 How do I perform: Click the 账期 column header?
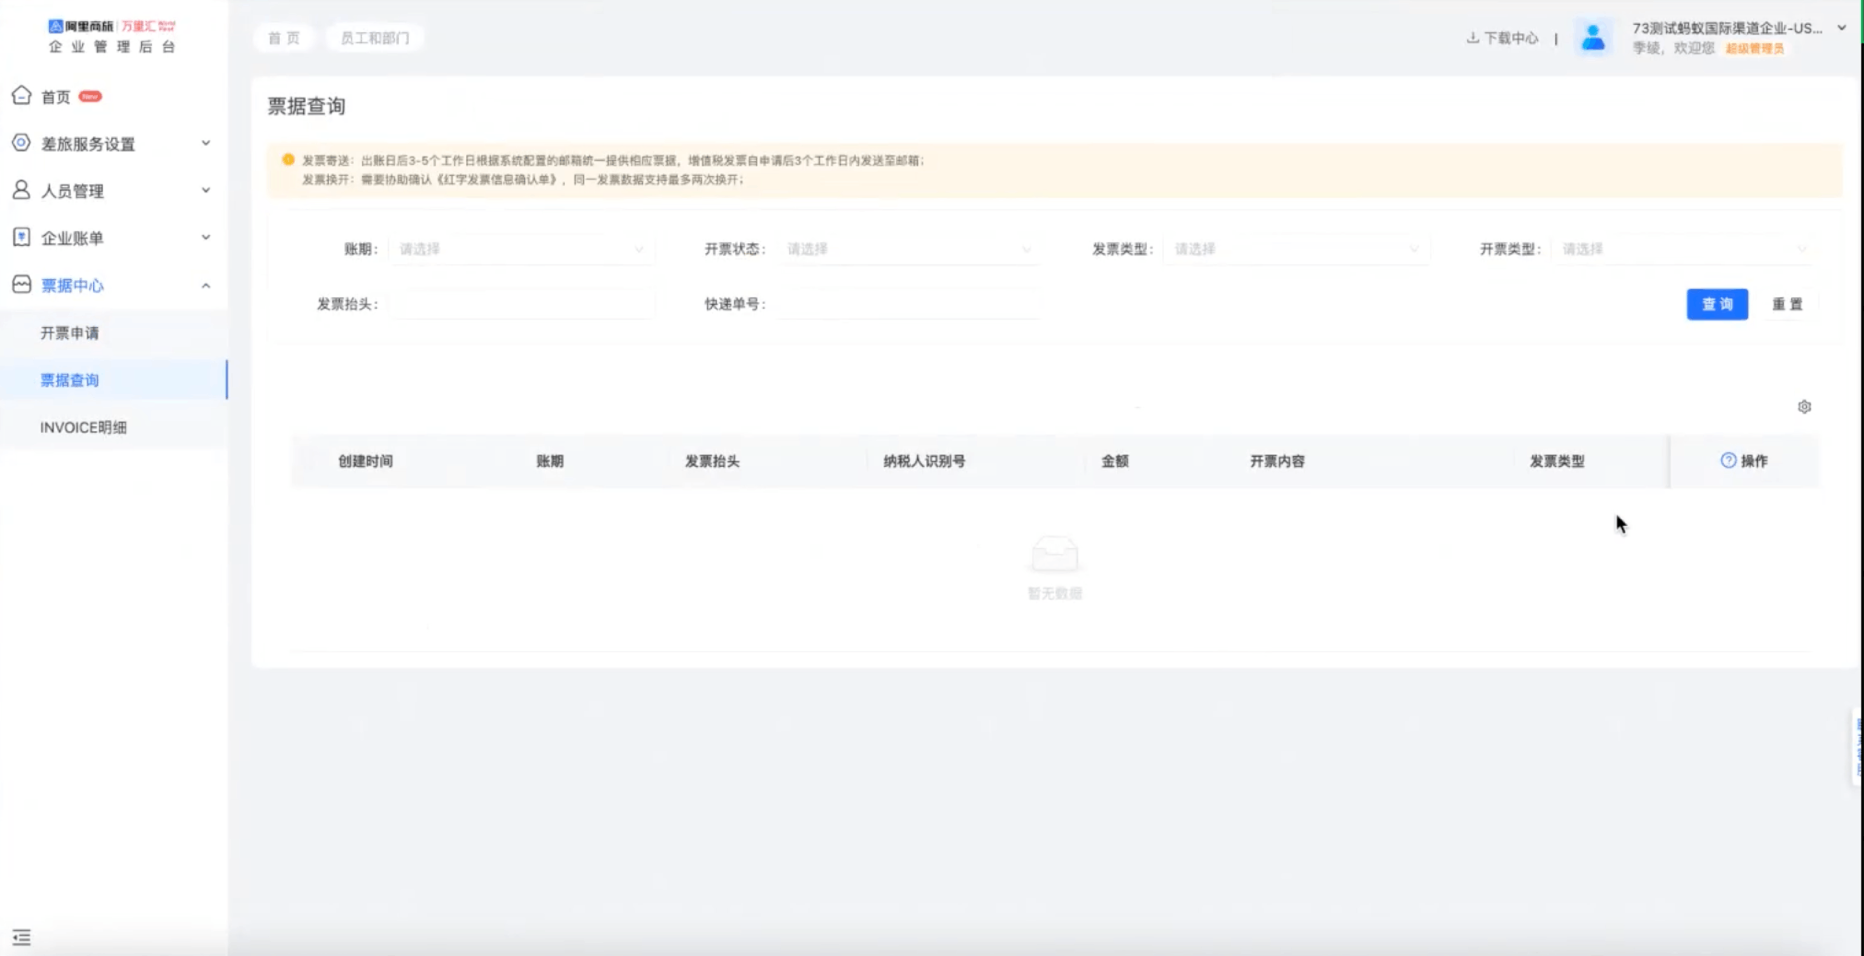pyautogui.click(x=550, y=461)
